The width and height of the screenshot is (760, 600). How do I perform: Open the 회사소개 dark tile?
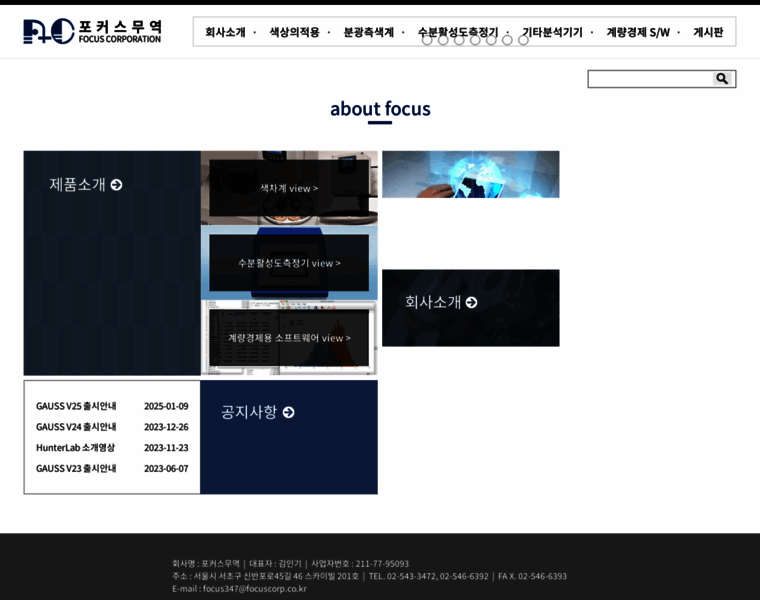click(471, 308)
